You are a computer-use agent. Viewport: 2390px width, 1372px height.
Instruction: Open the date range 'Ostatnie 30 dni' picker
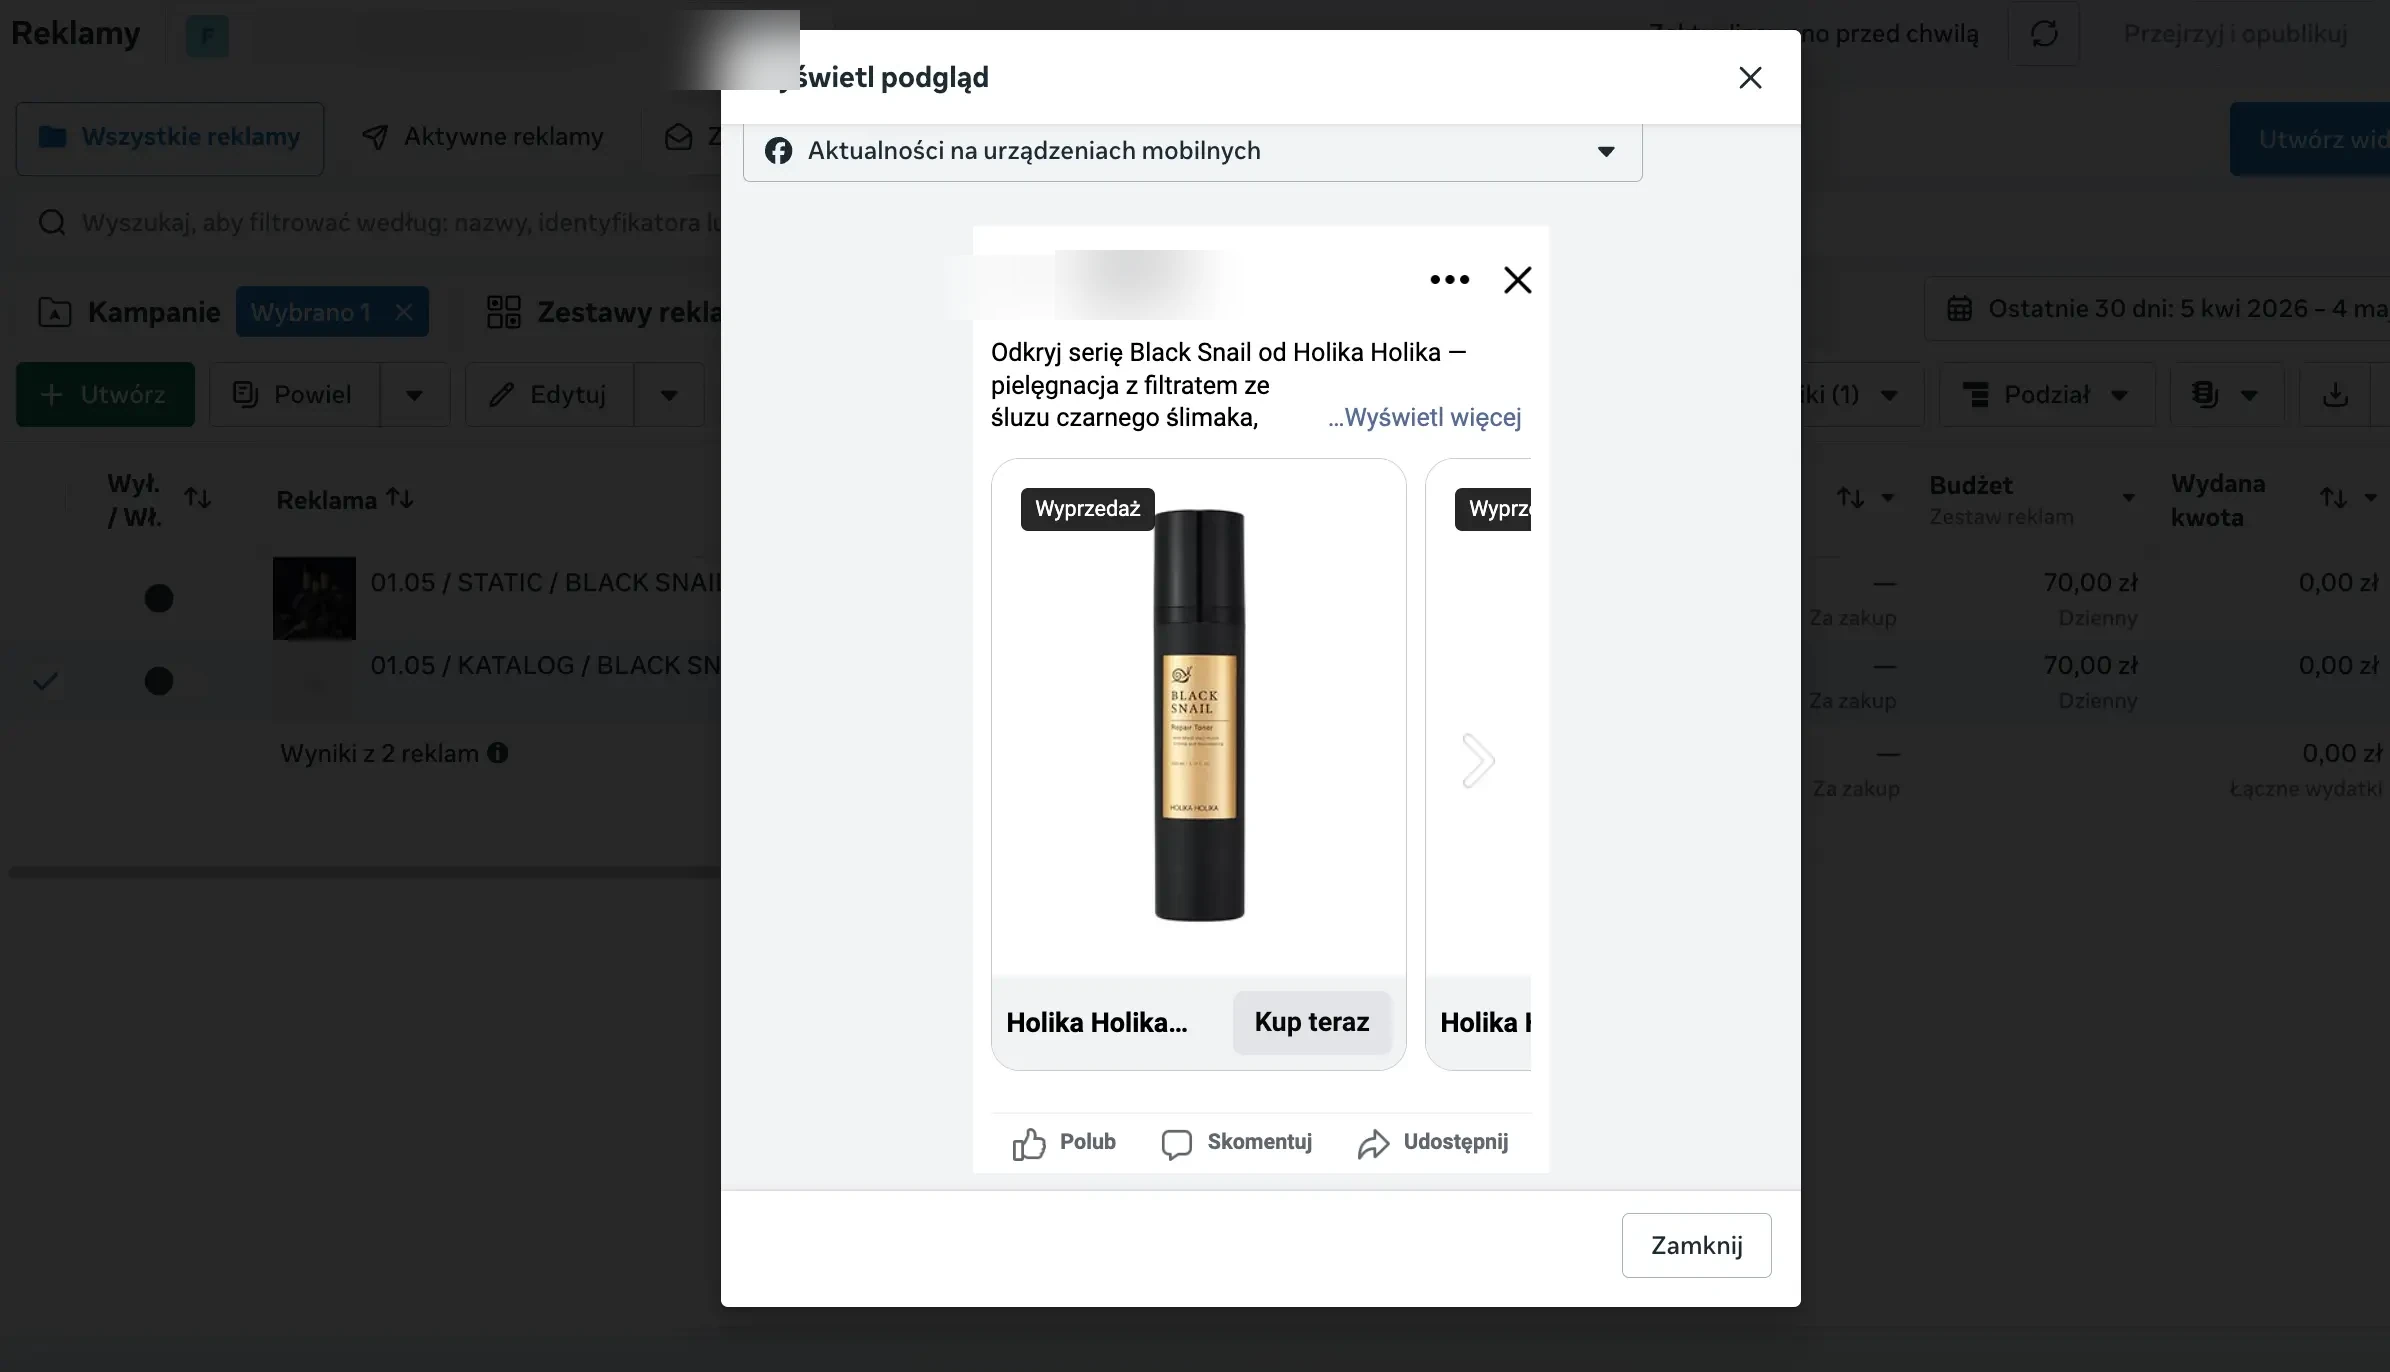[x=2158, y=309]
